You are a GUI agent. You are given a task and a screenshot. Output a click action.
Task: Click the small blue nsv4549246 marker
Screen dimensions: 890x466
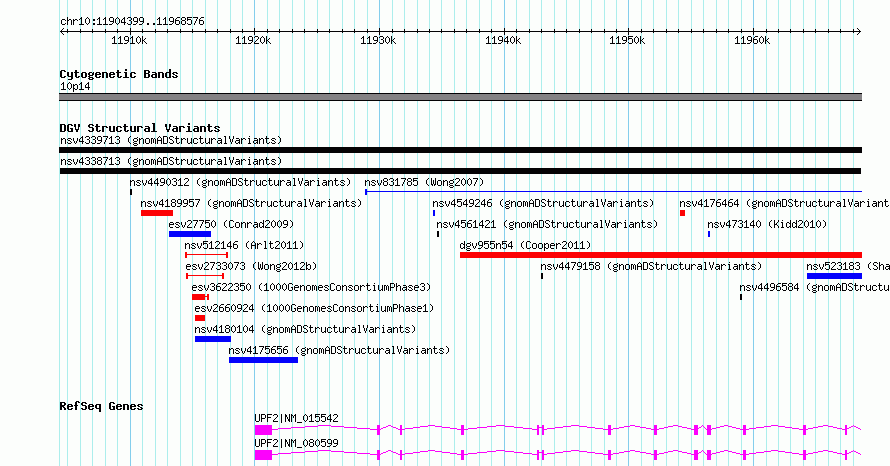(x=434, y=213)
